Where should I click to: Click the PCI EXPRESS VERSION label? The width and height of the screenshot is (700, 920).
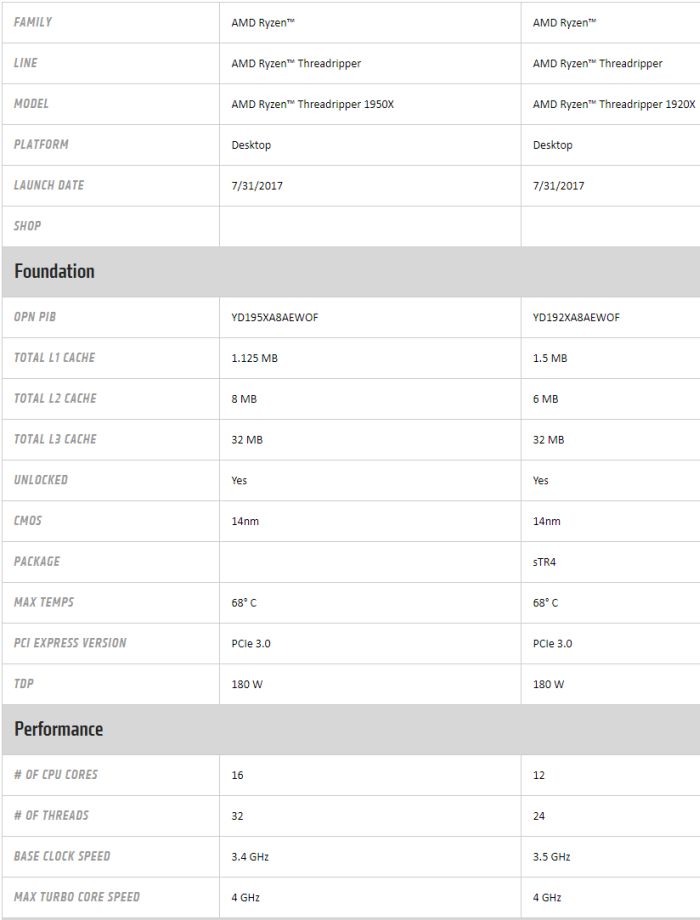70,643
